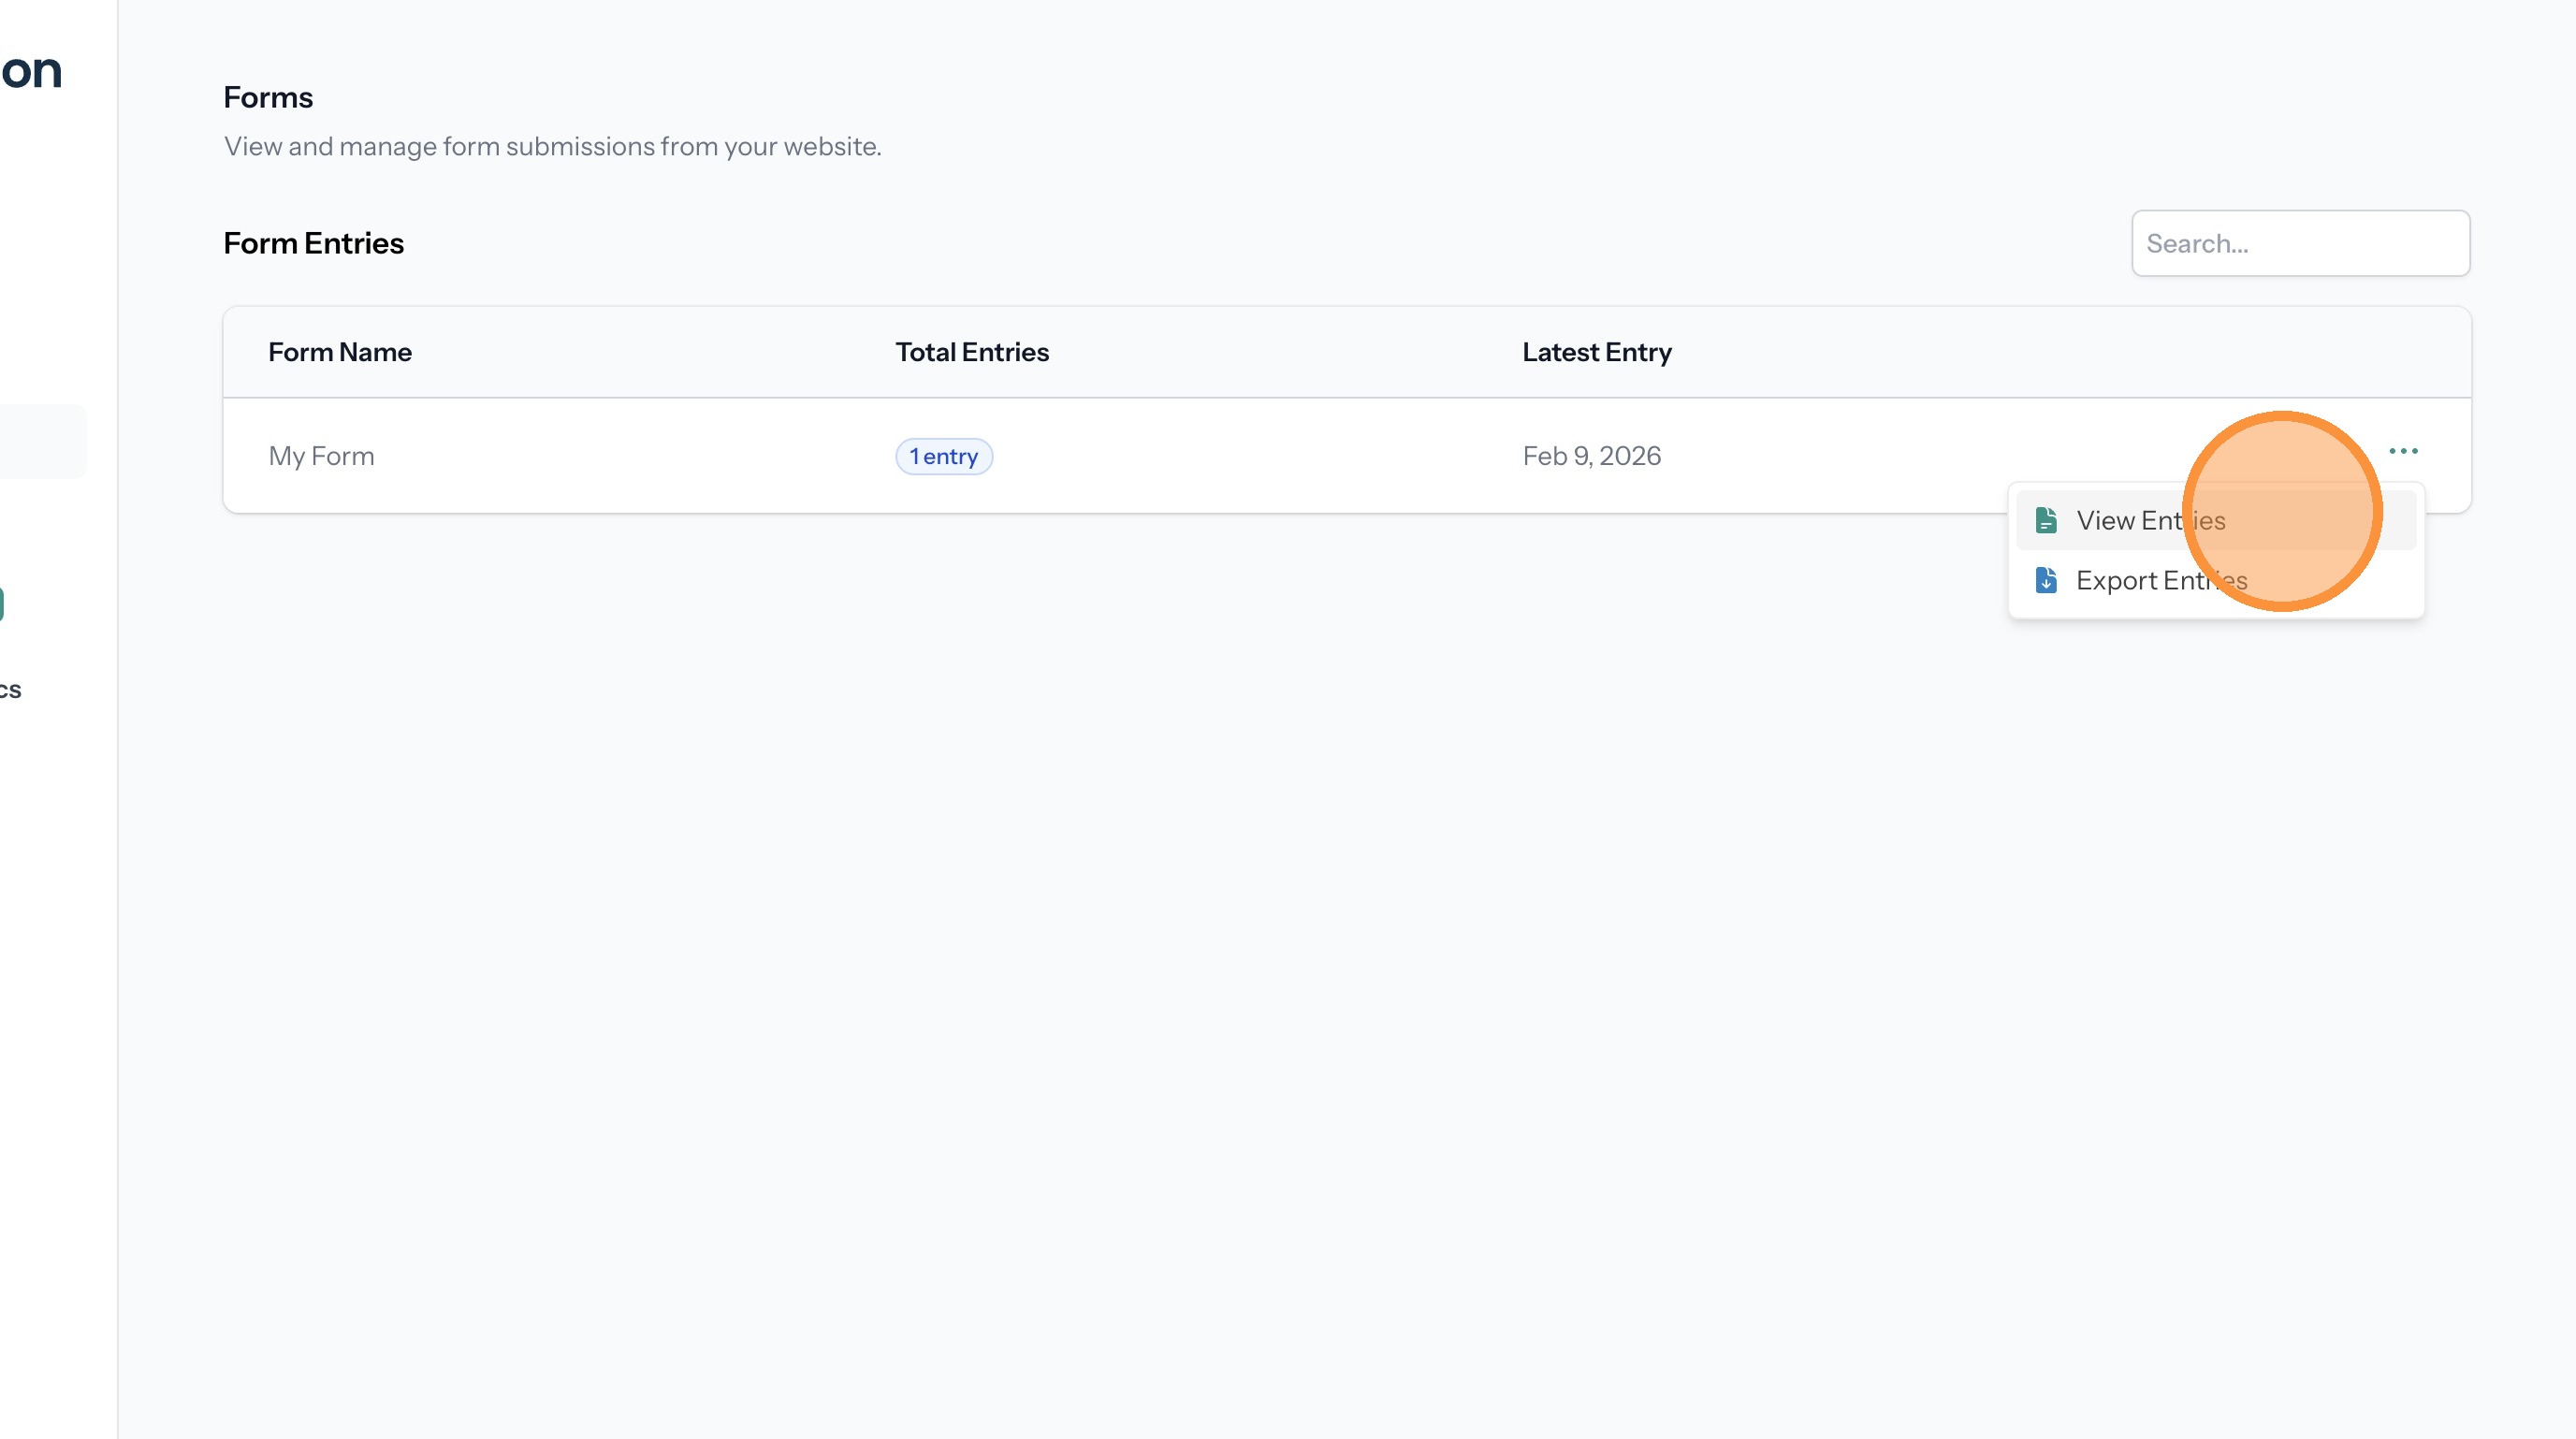
Task: Click the 1 entry badge
Action: [x=943, y=456]
